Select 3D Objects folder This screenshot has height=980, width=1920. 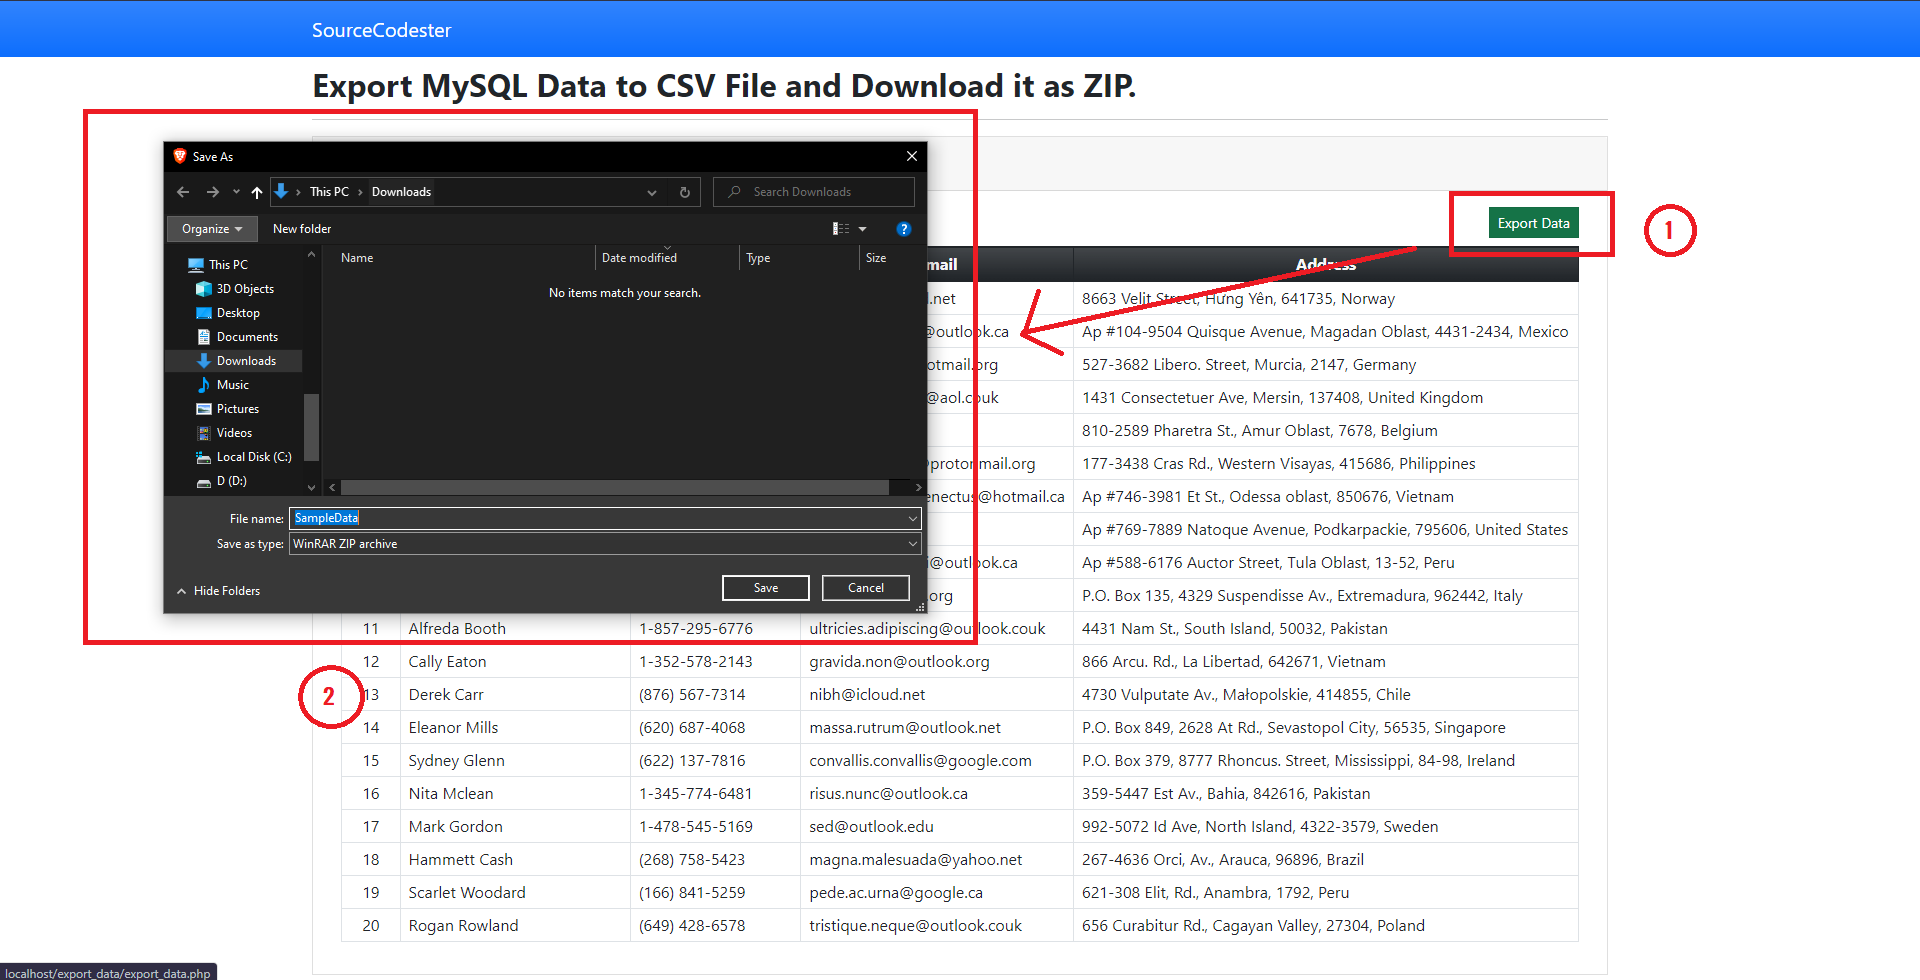point(245,289)
